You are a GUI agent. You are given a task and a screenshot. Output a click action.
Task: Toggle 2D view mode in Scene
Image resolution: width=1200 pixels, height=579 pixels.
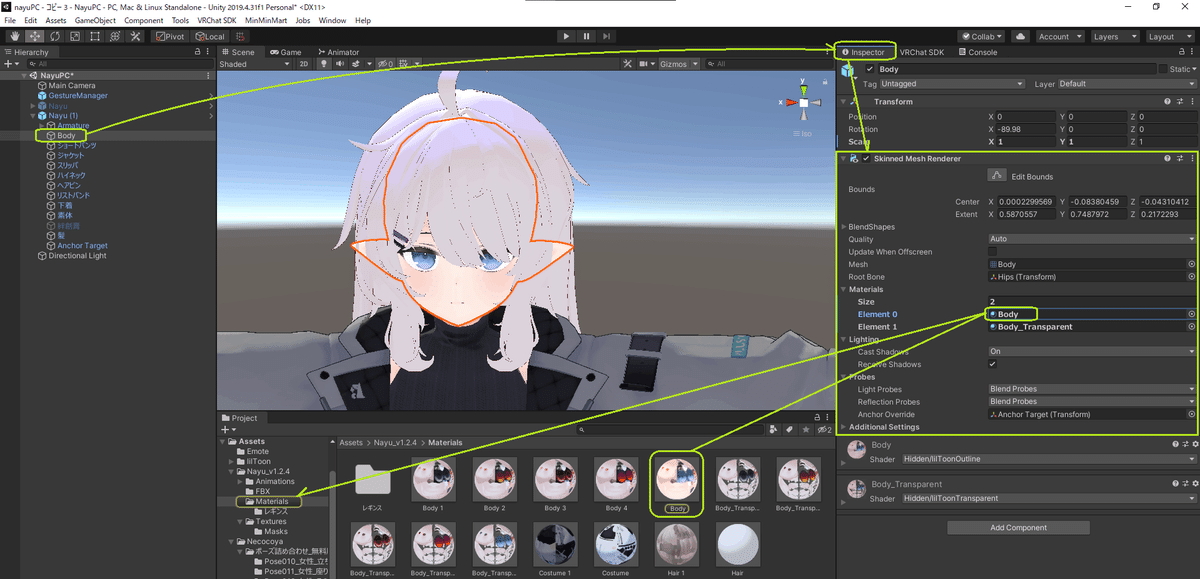[304, 64]
